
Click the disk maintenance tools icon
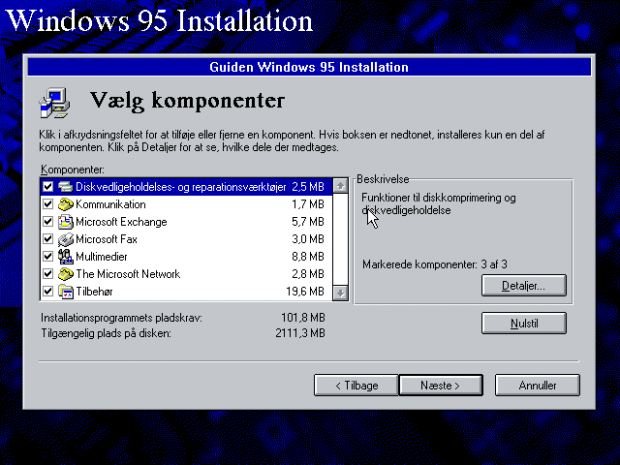pos(65,187)
